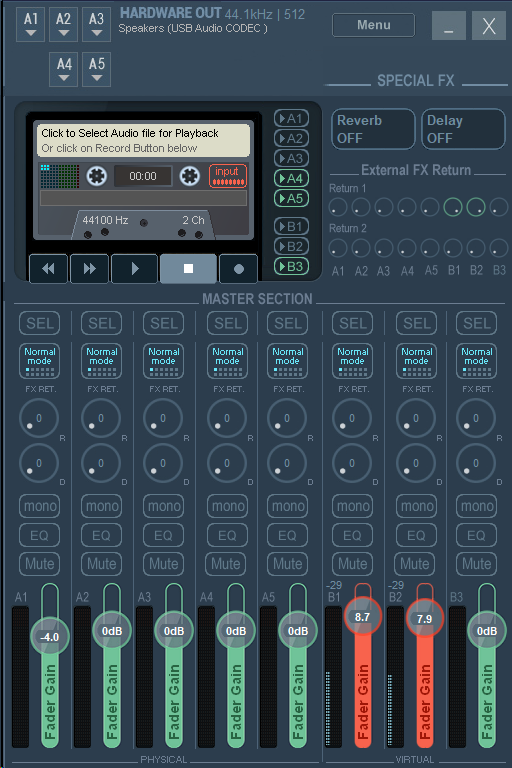512x768 pixels.
Task: Disable recorder routing to A5
Action: point(292,198)
